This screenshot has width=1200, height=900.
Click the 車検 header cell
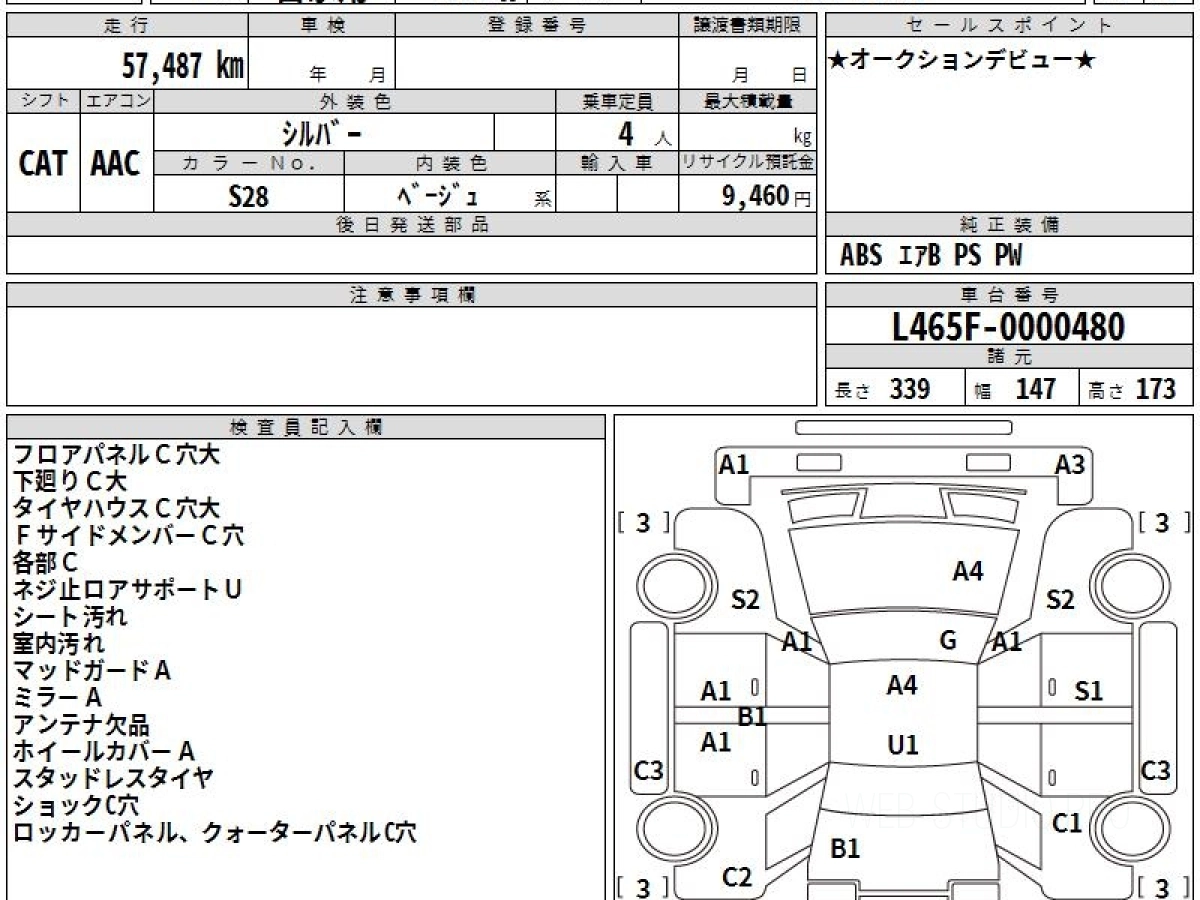321,26
